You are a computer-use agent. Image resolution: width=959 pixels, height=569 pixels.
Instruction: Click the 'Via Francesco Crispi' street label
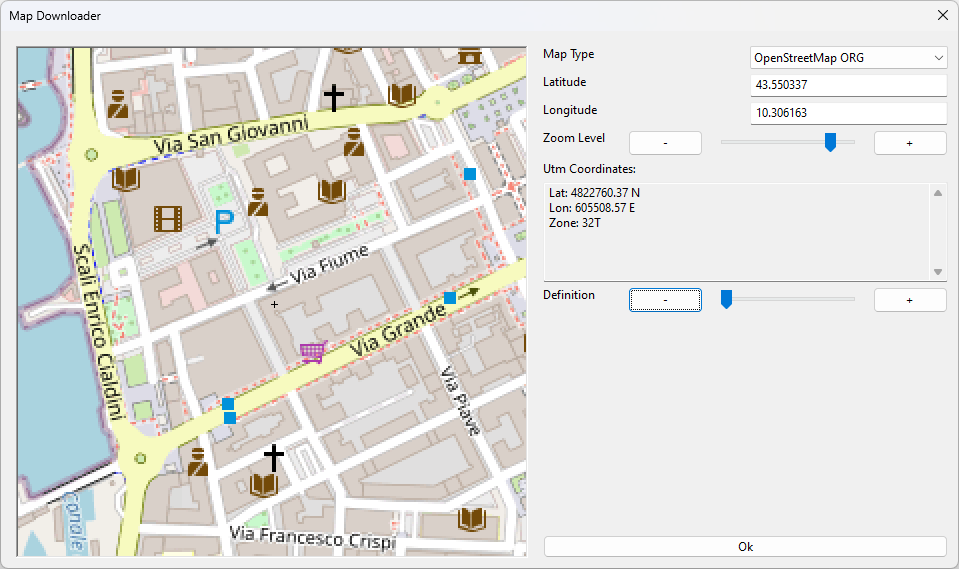pos(313,537)
